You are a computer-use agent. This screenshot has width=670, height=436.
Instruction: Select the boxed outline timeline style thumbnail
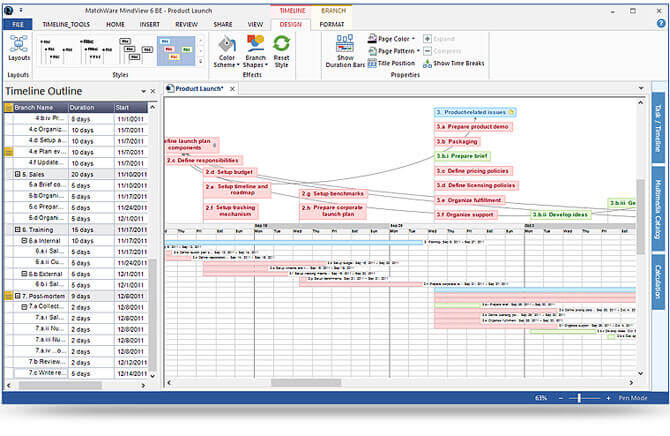[x=136, y=51]
